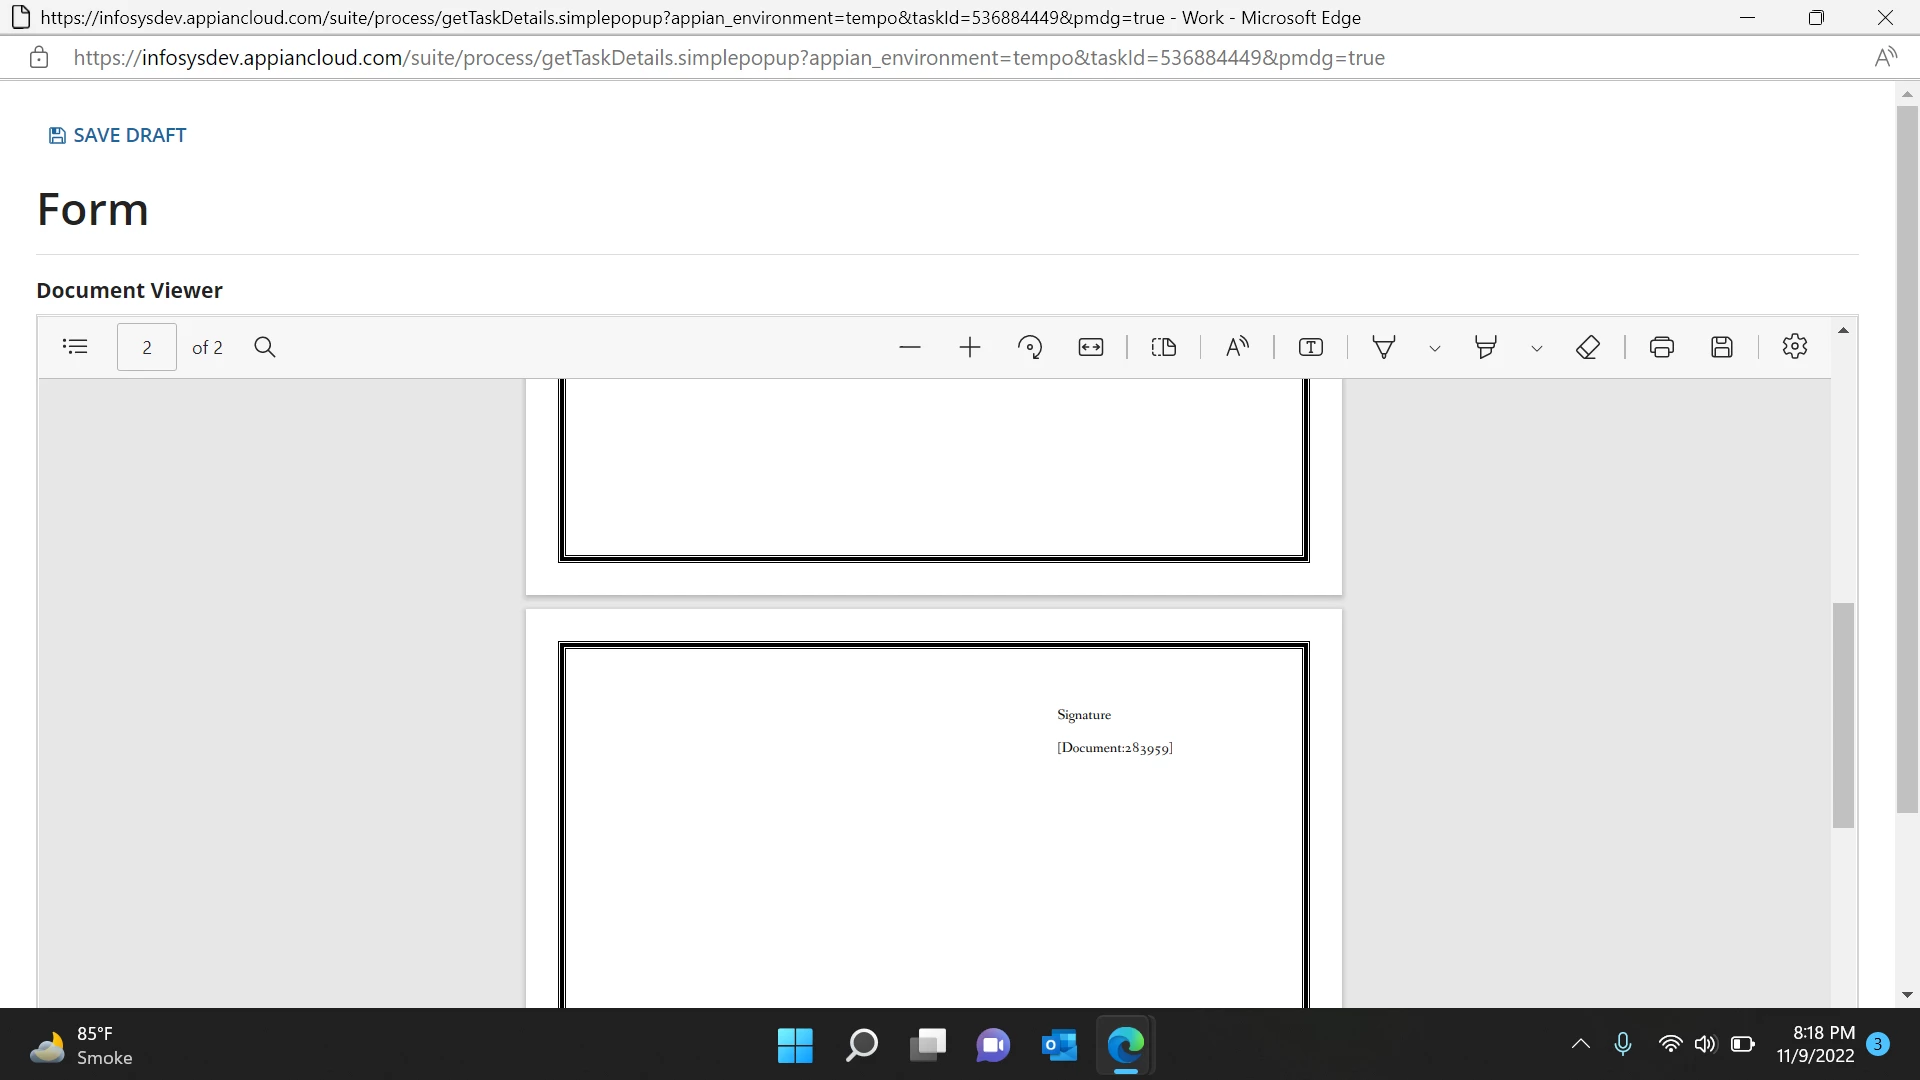Open the Windows Start menu

pyautogui.click(x=795, y=1045)
